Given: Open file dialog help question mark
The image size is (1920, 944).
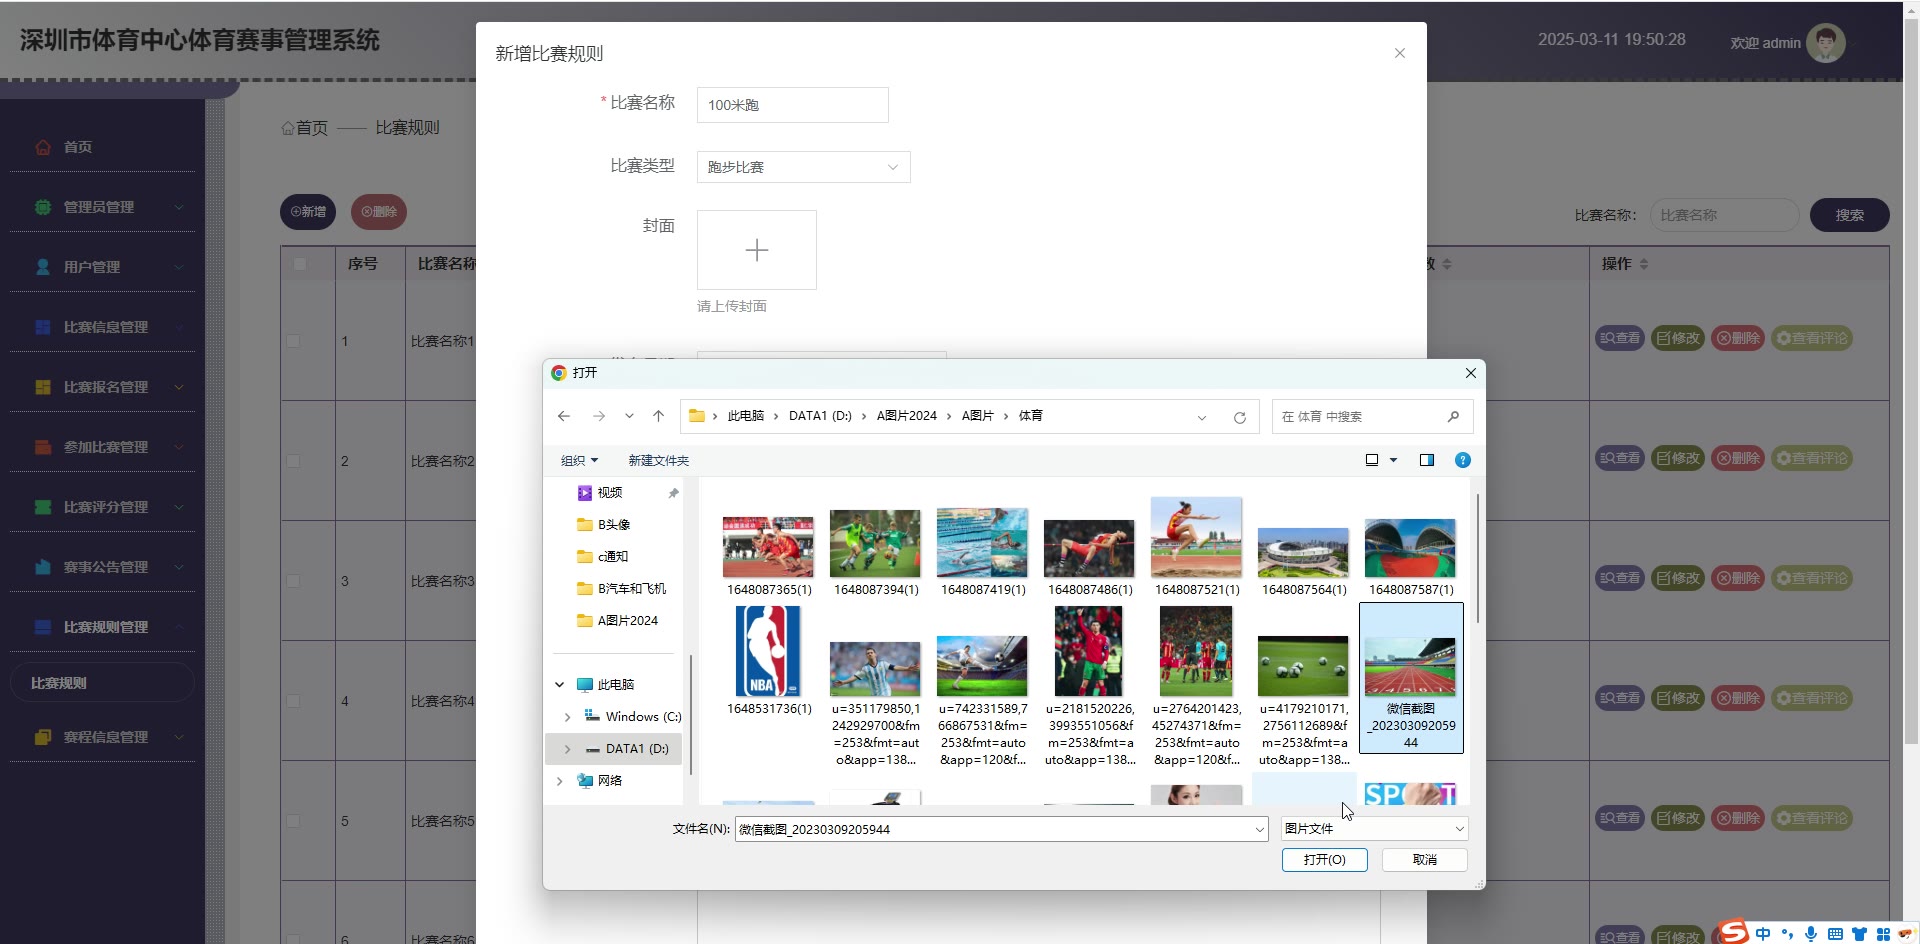Looking at the screenshot, I should pos(1462,460).
